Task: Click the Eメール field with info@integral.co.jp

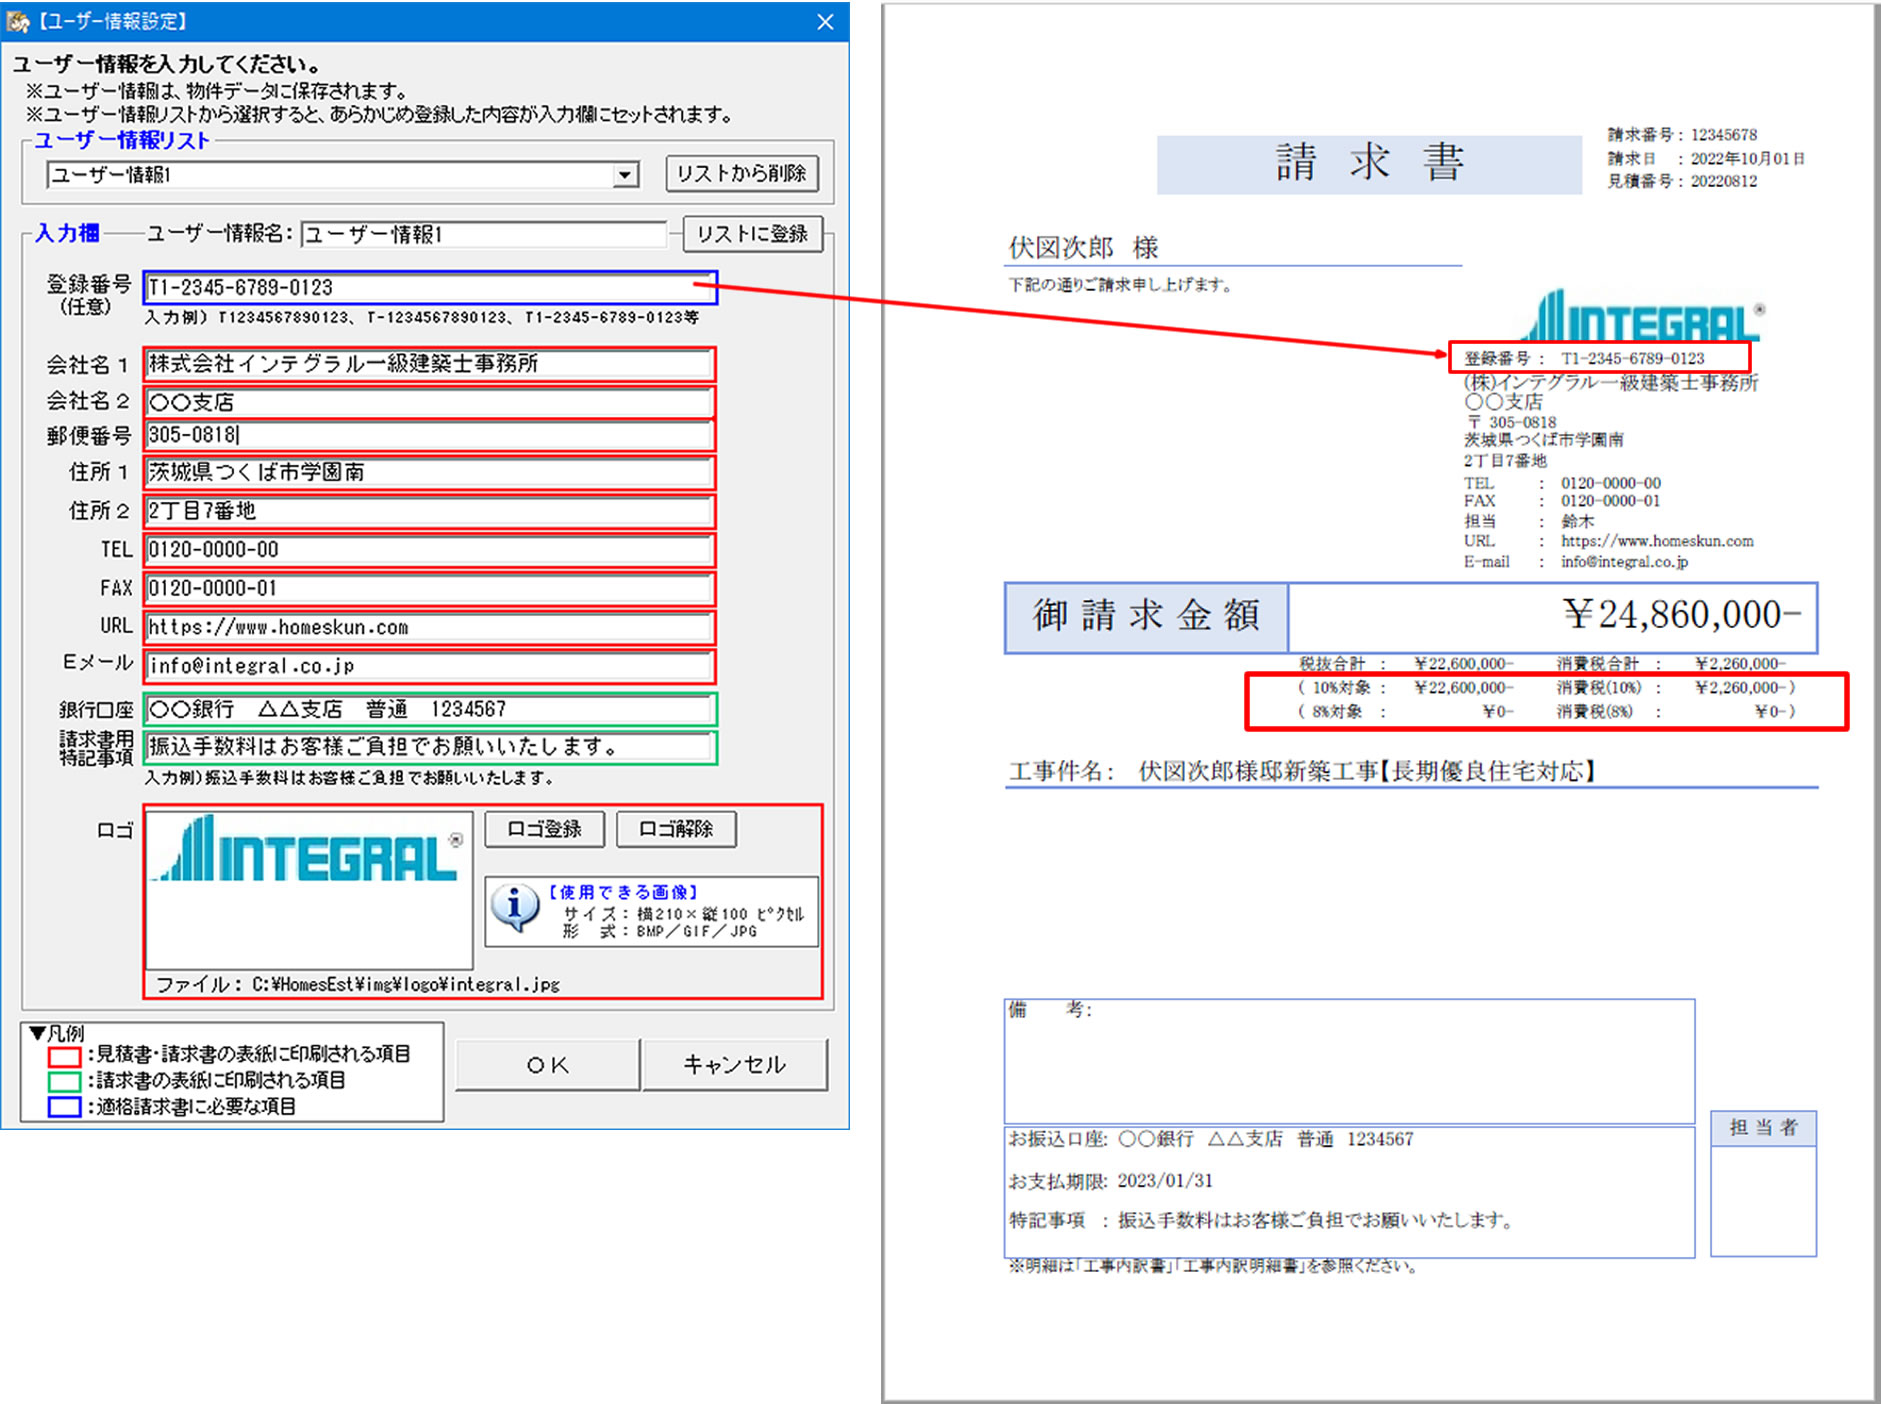Action: 430,666
